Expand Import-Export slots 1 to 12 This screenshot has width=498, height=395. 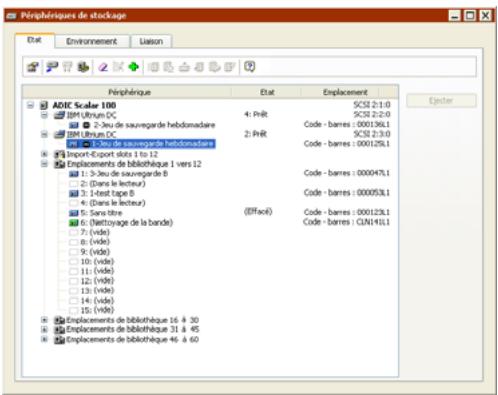(44, 154)
